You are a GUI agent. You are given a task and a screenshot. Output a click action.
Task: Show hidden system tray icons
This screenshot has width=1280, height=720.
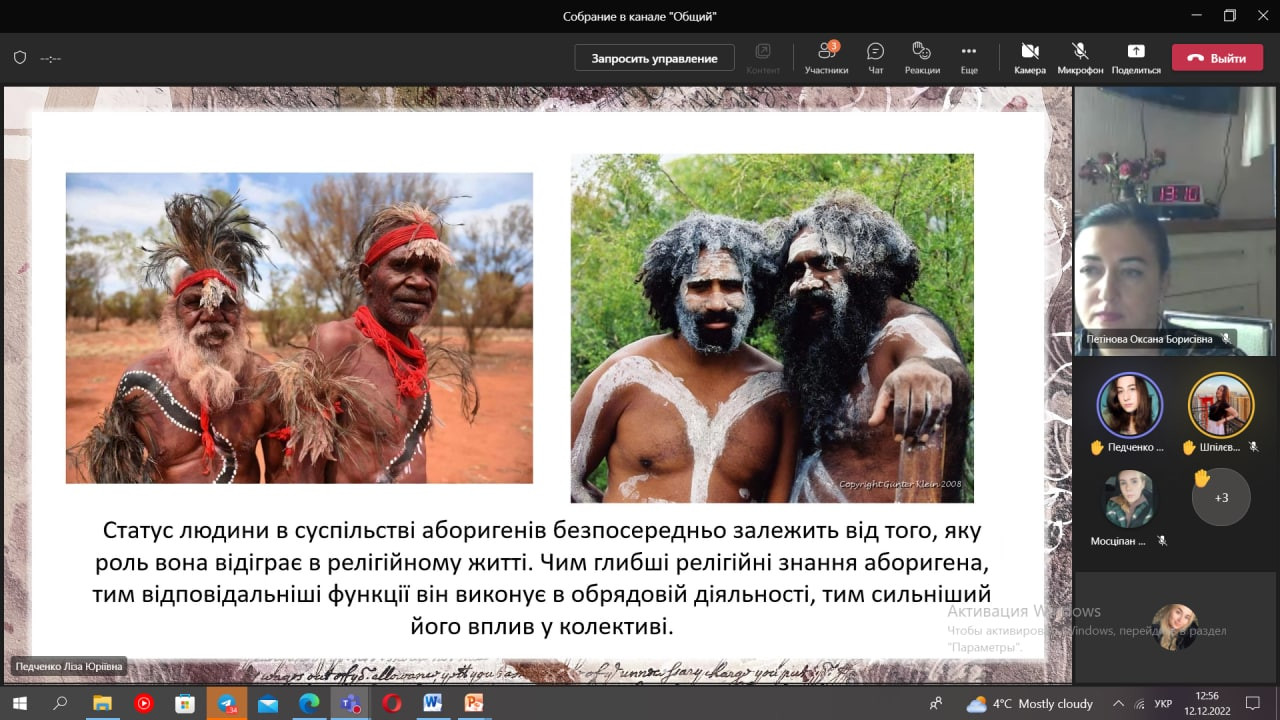1118,704
